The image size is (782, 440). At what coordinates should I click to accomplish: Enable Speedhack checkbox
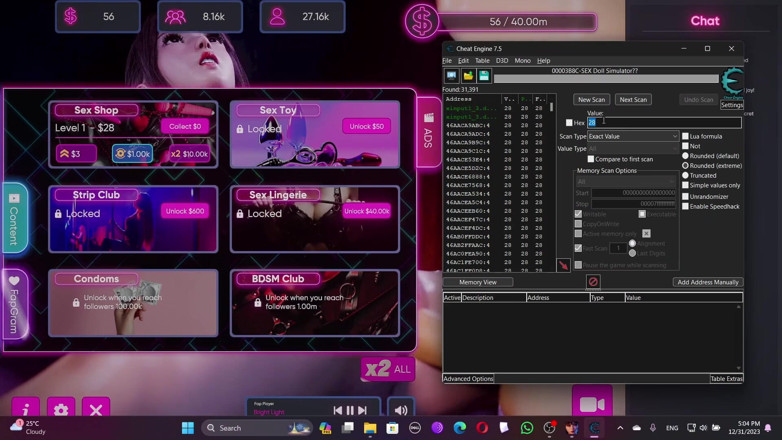[x=686, y=206]
